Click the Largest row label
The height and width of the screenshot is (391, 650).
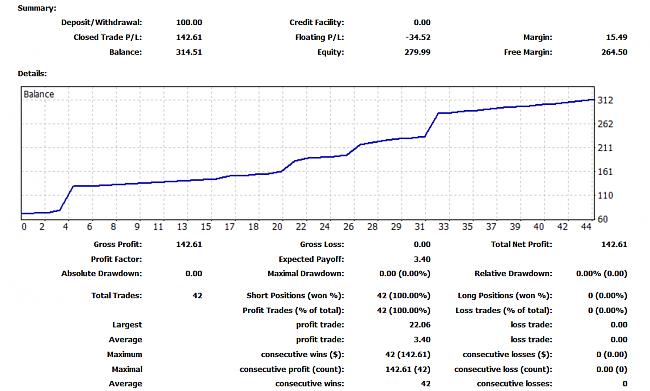pyautogui.click(x=127, y=325)
